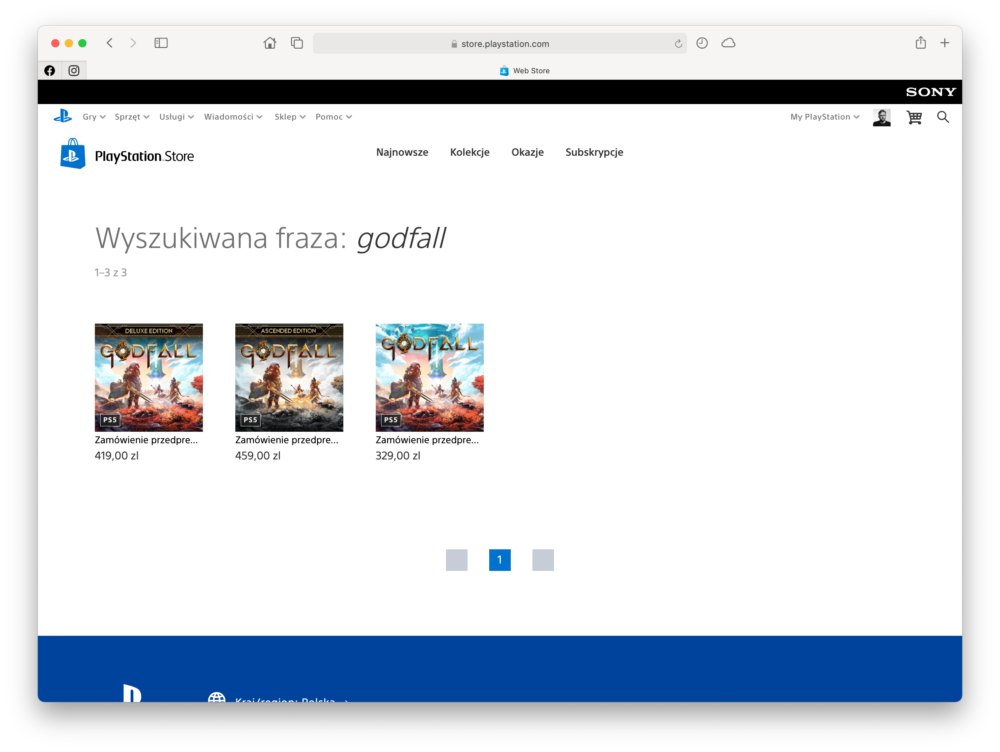Open Godfall Ascended Edition cover thumbnail
The height and width of the screenshot is (752, 1000).
[x=289, y=377]
